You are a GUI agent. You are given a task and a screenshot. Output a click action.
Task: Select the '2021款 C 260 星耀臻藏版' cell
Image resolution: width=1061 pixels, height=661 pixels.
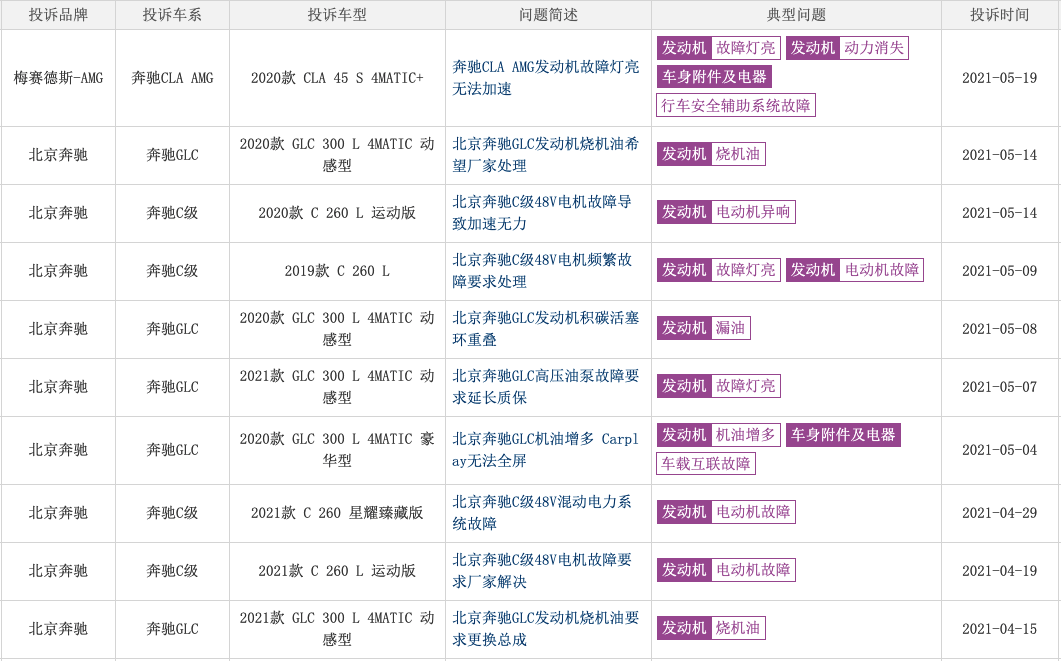337,513
